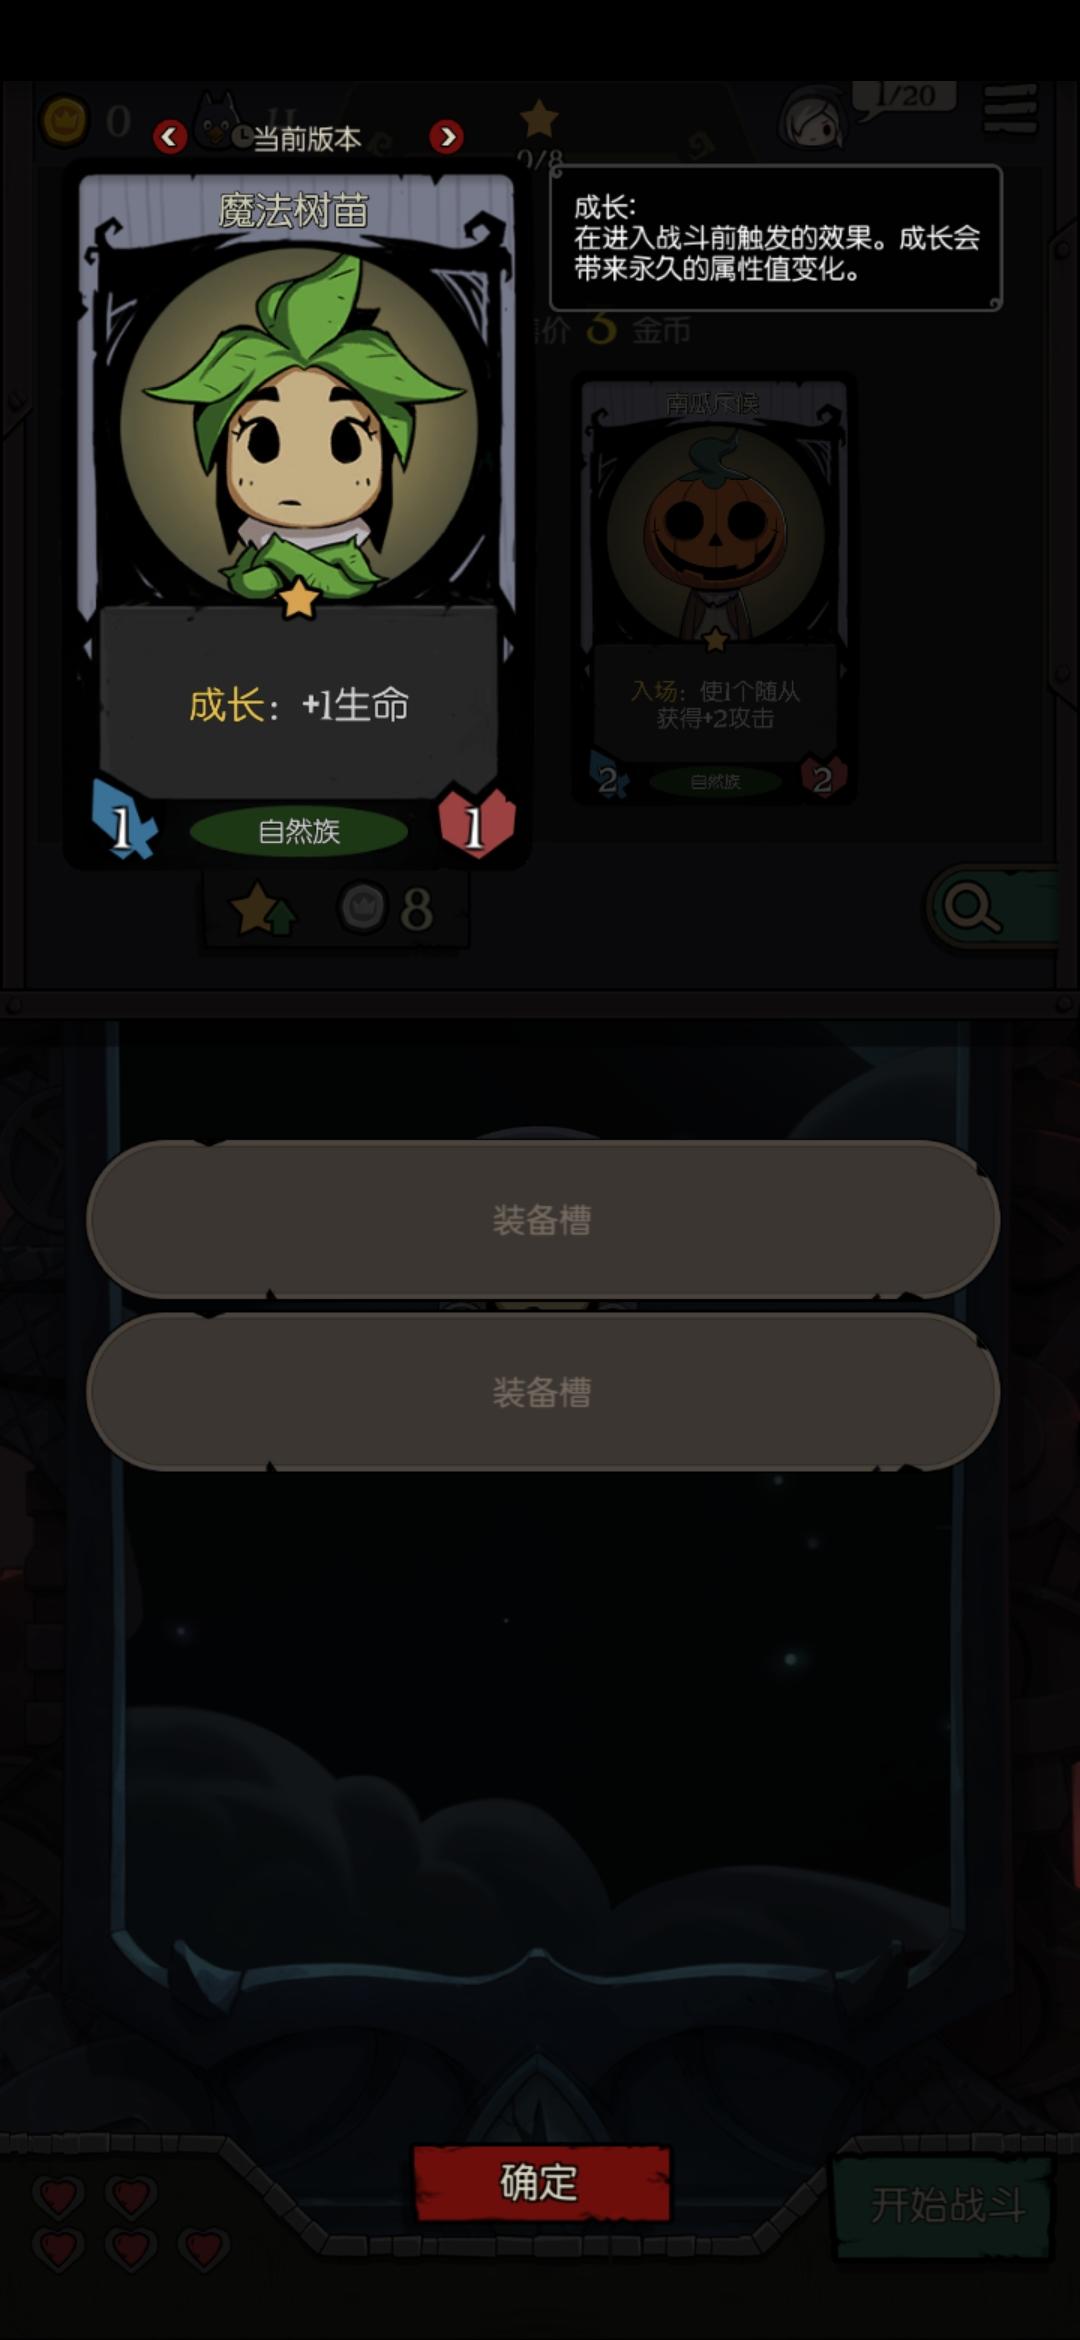The image size is (1080, 2340).
Task: Open the chat bubble showing 1/20
Action: (x=905, y=98)
